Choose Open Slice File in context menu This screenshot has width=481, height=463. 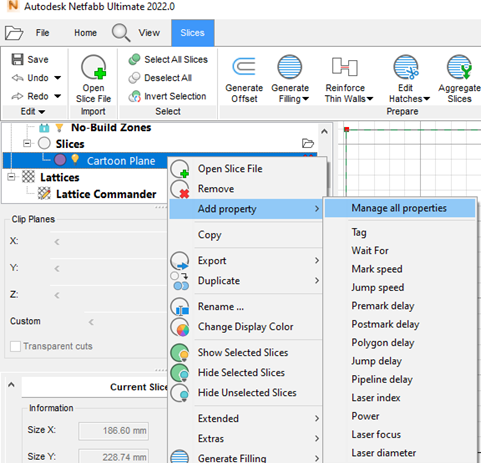point(230,169)
